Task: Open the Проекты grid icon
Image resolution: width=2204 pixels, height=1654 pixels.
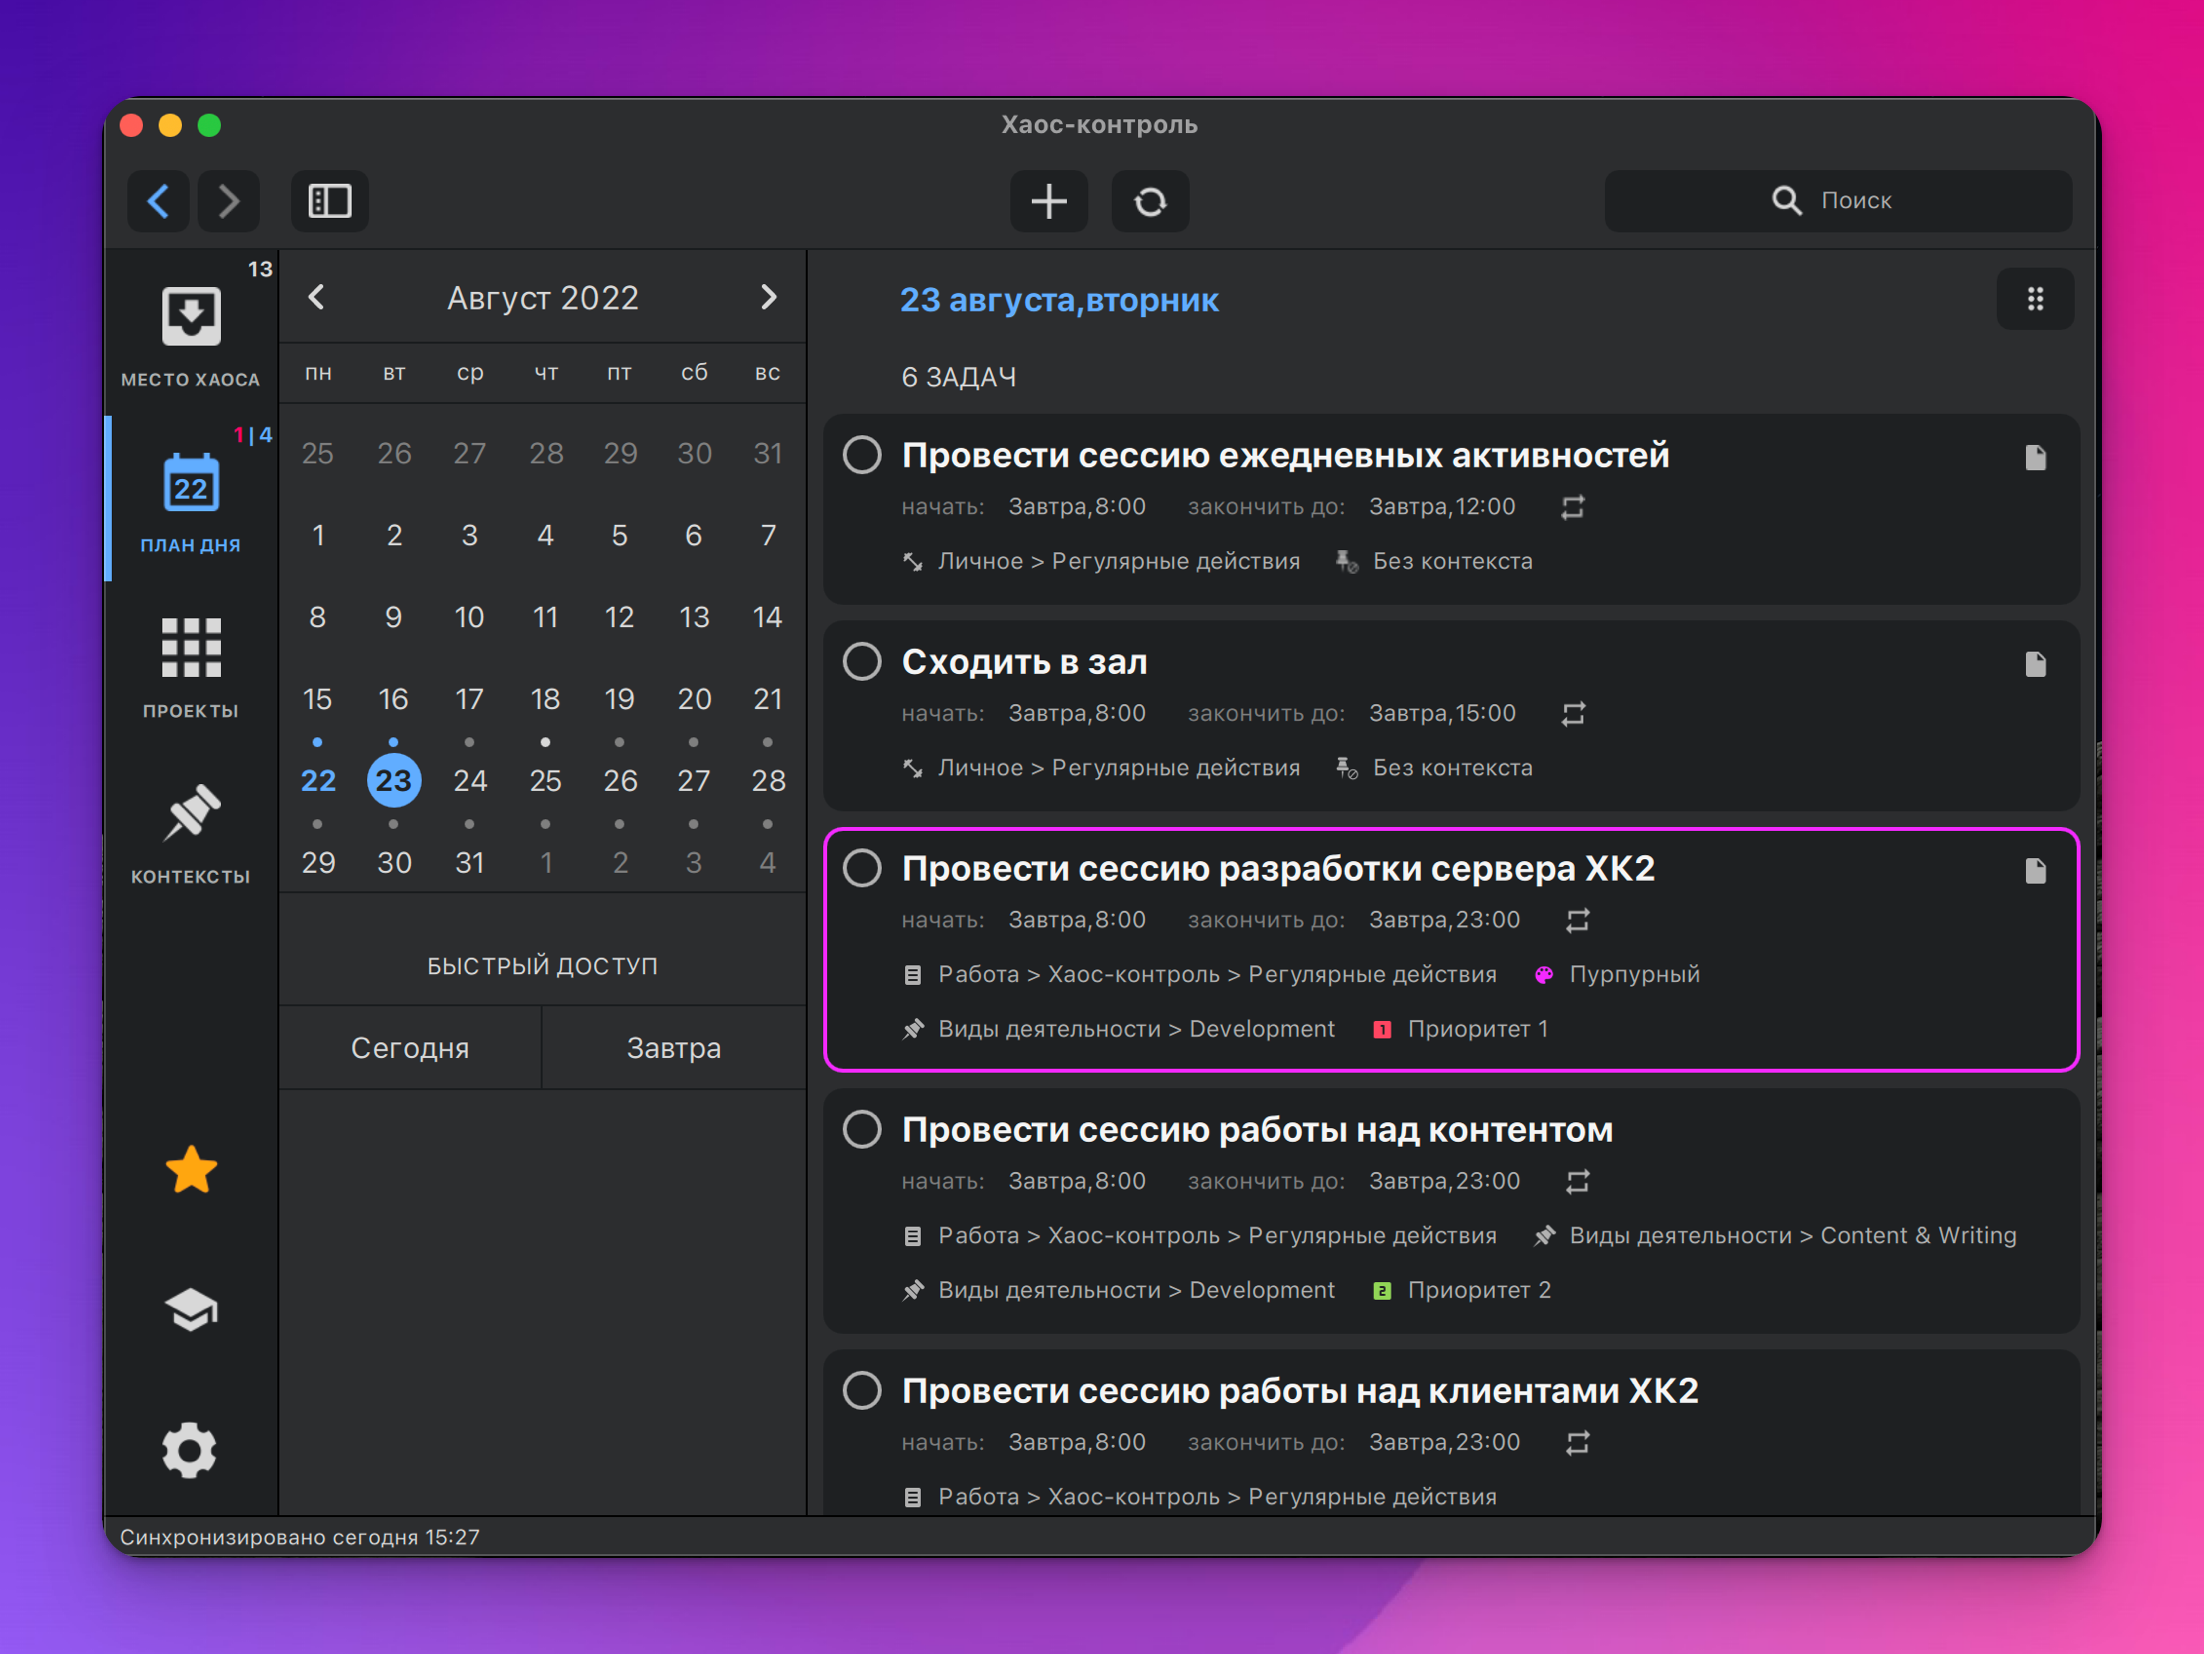Action: click(x=190, y=649)
